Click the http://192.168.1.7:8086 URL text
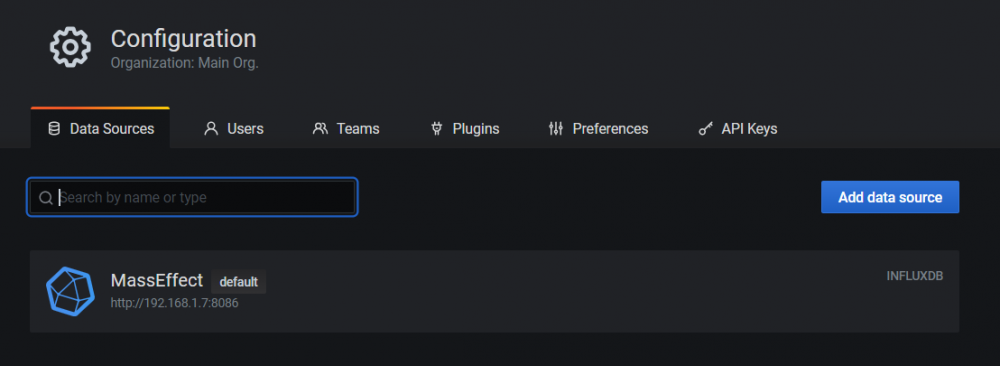Screen dimensions: 1000x366 click(x=175, y=303)
